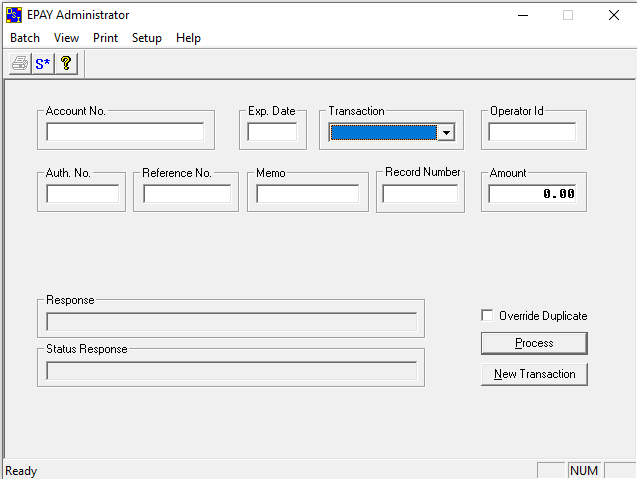Open help via yellow question mark icon
The height and width of the screenshot is (479, 637).
(66, 64)
